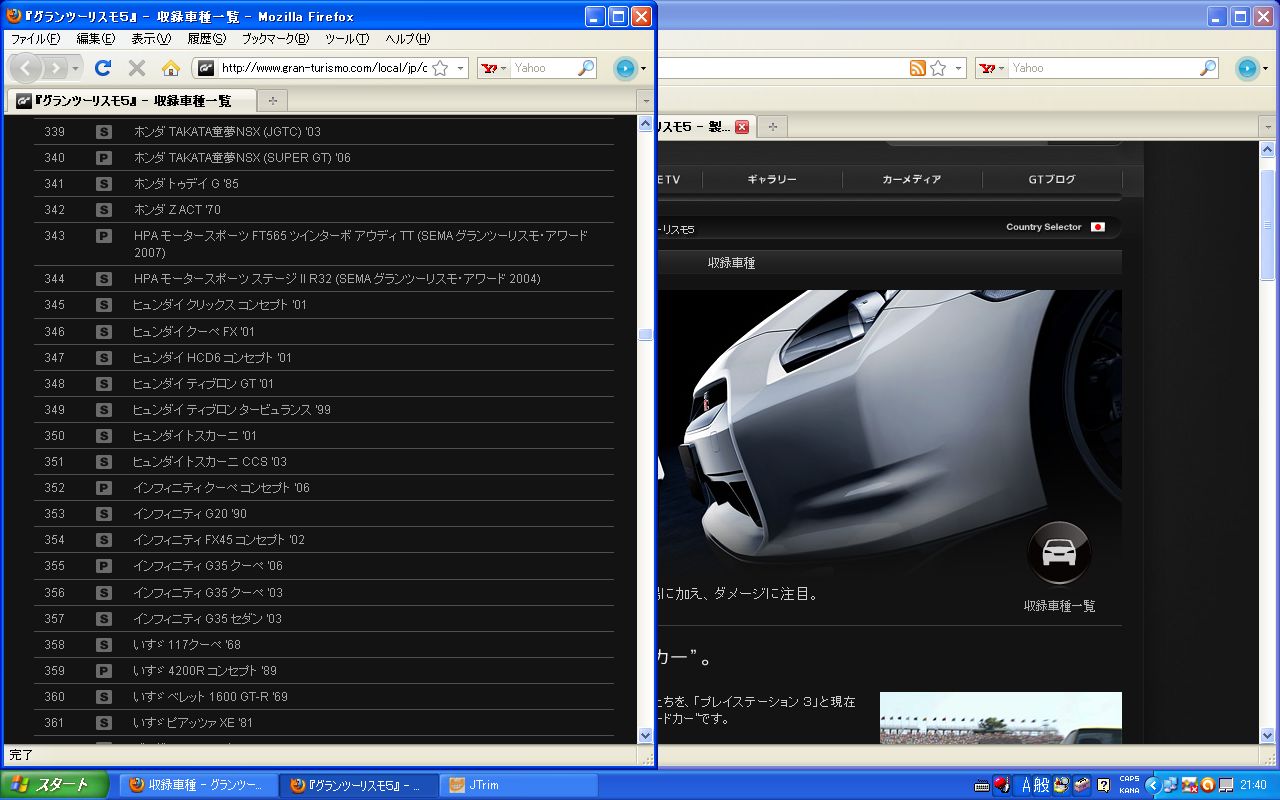The height and width of the screenshot is (800, 1280).
Task: Open the list-all-tabs dropdown in the rear window
Action: coord(1267,127)
